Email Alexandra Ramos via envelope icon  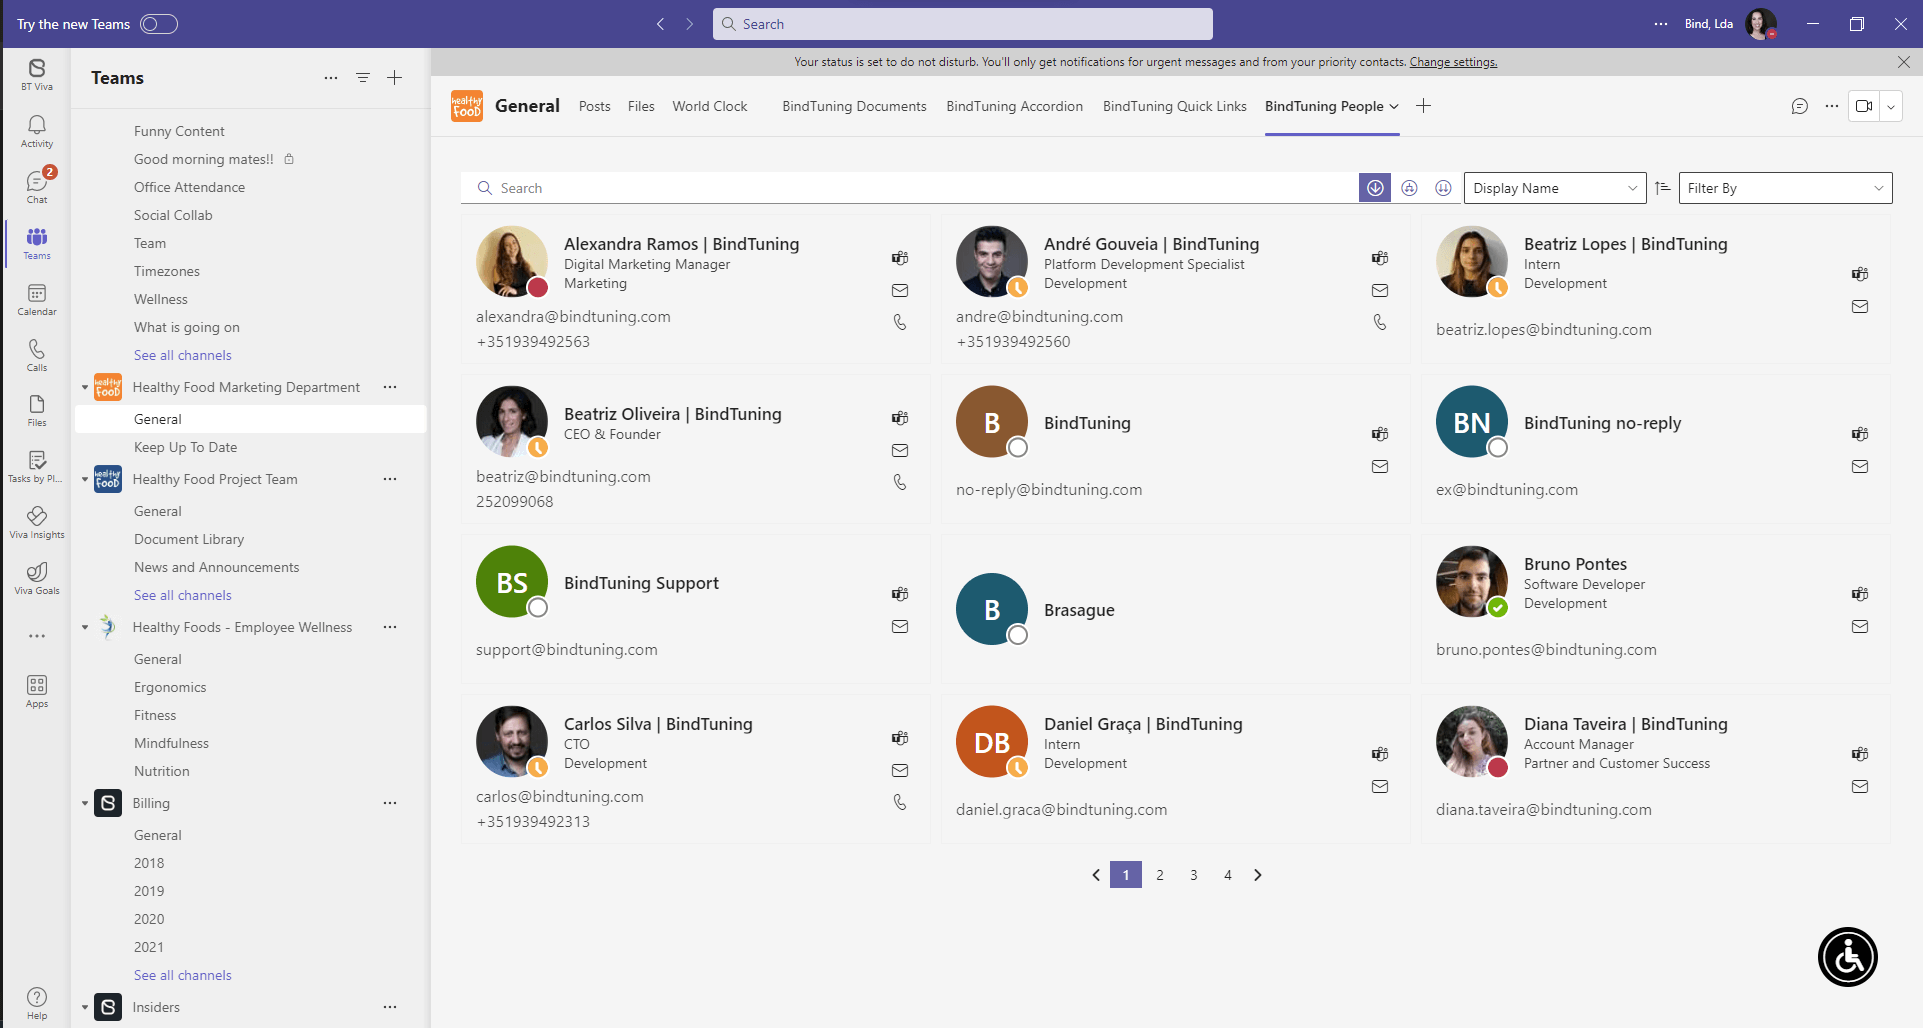tap(900, 290)
